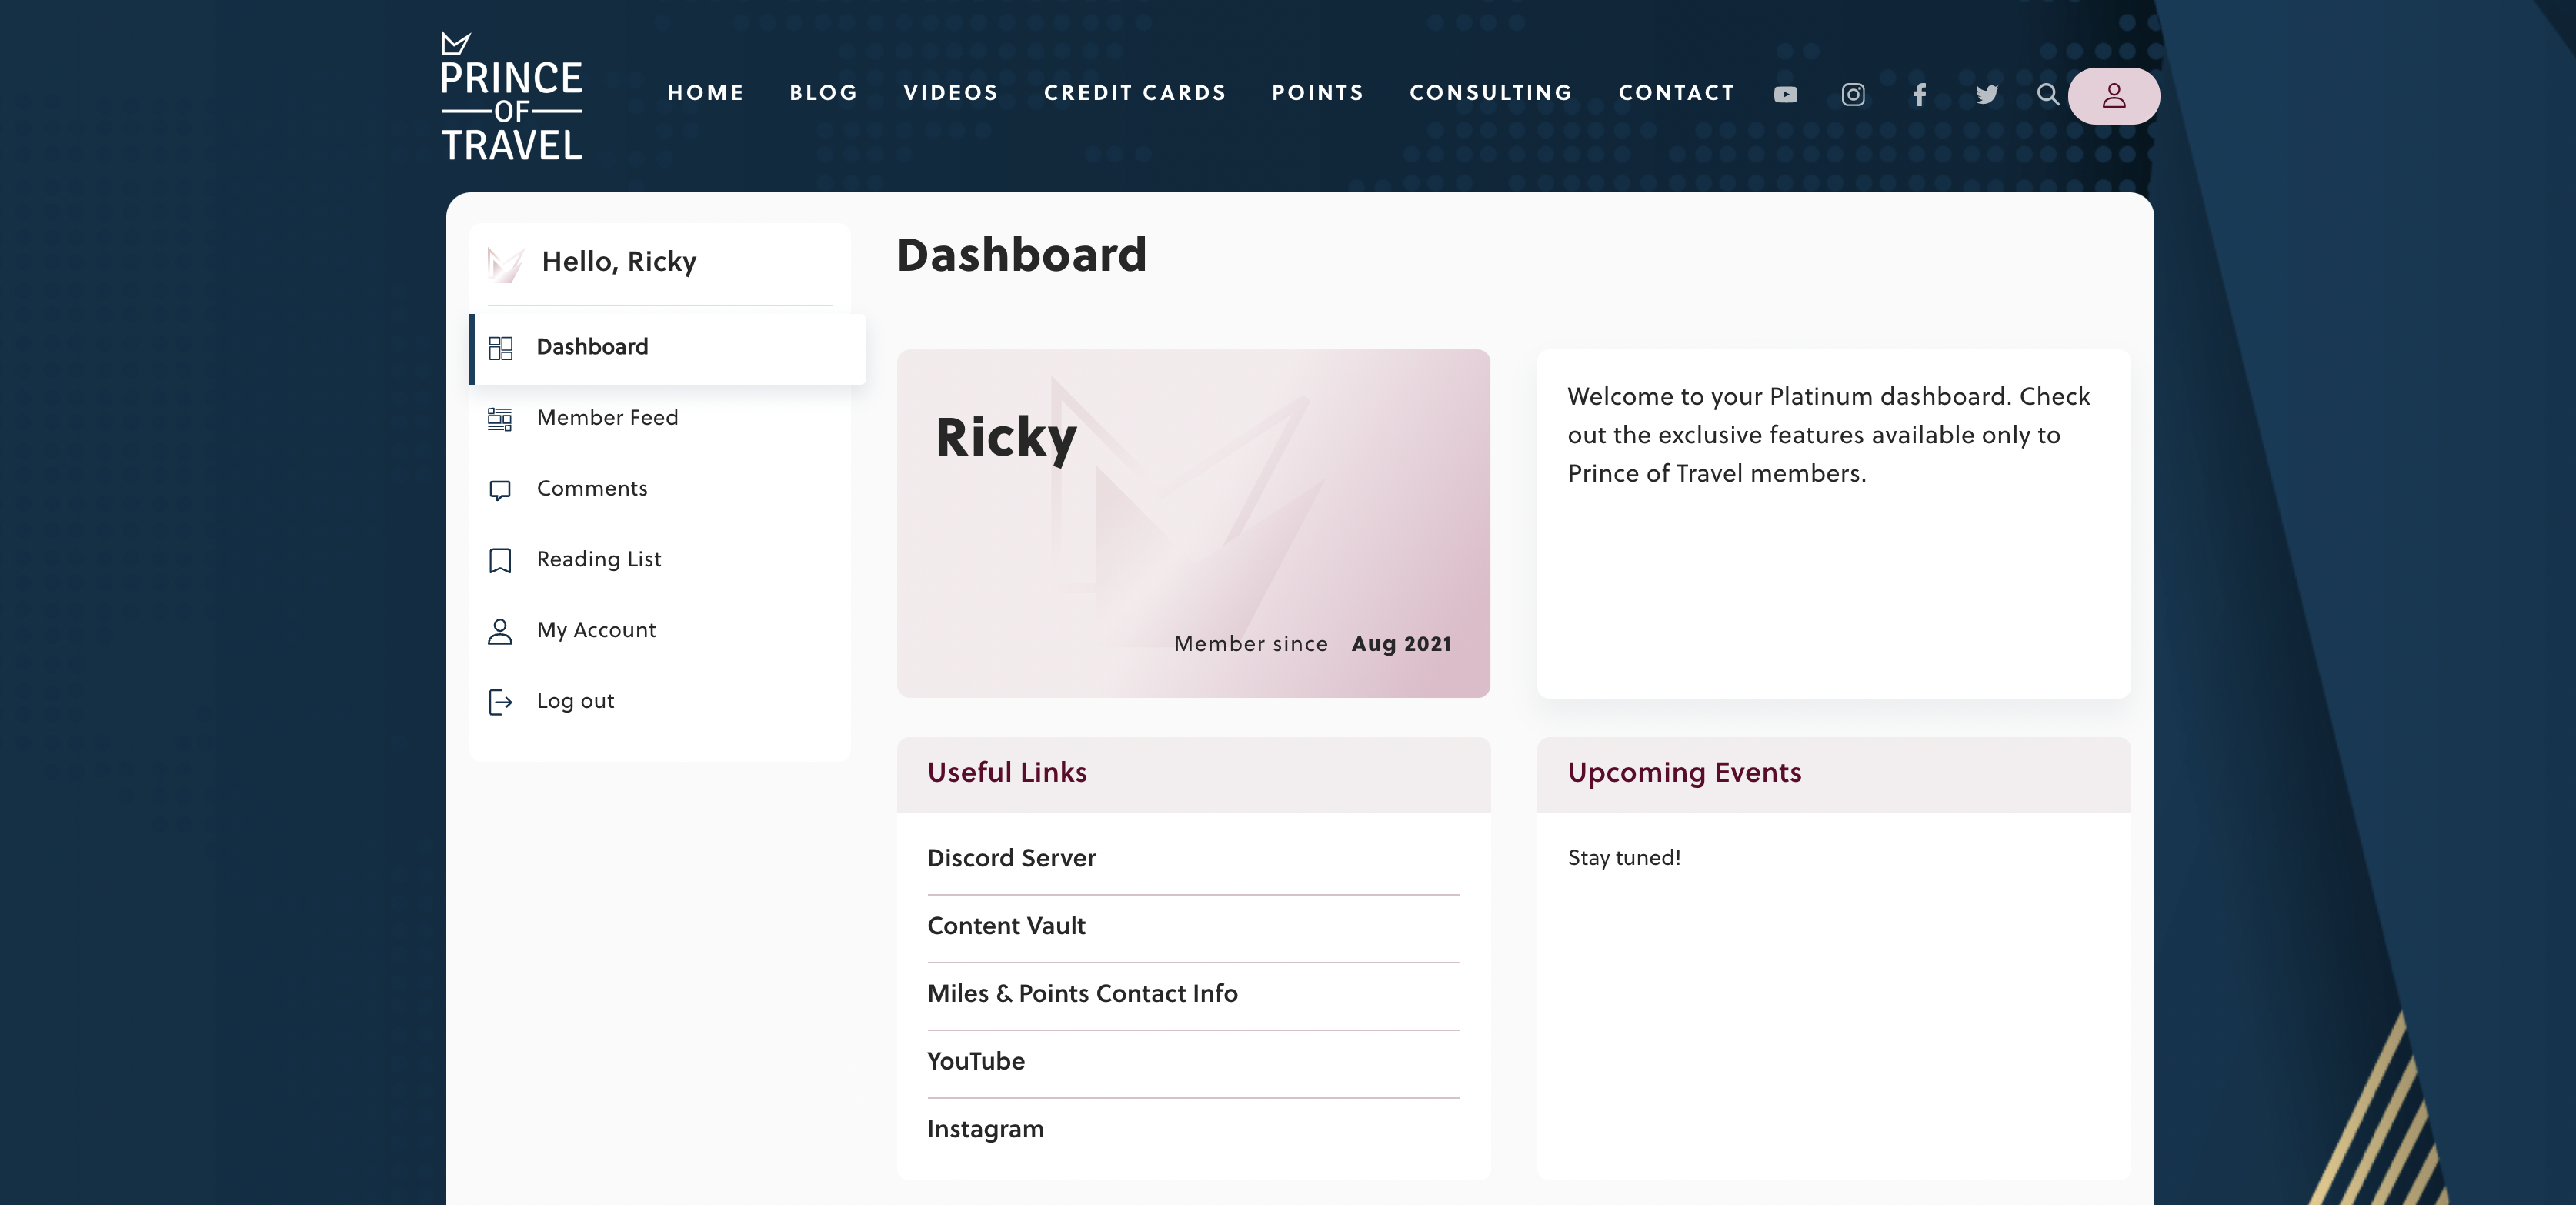The height and width of the screenshot is (1205, 2576).
Task: Select Member Feed in sidebar
Action: pyautogui.click(x=607, y=418)
